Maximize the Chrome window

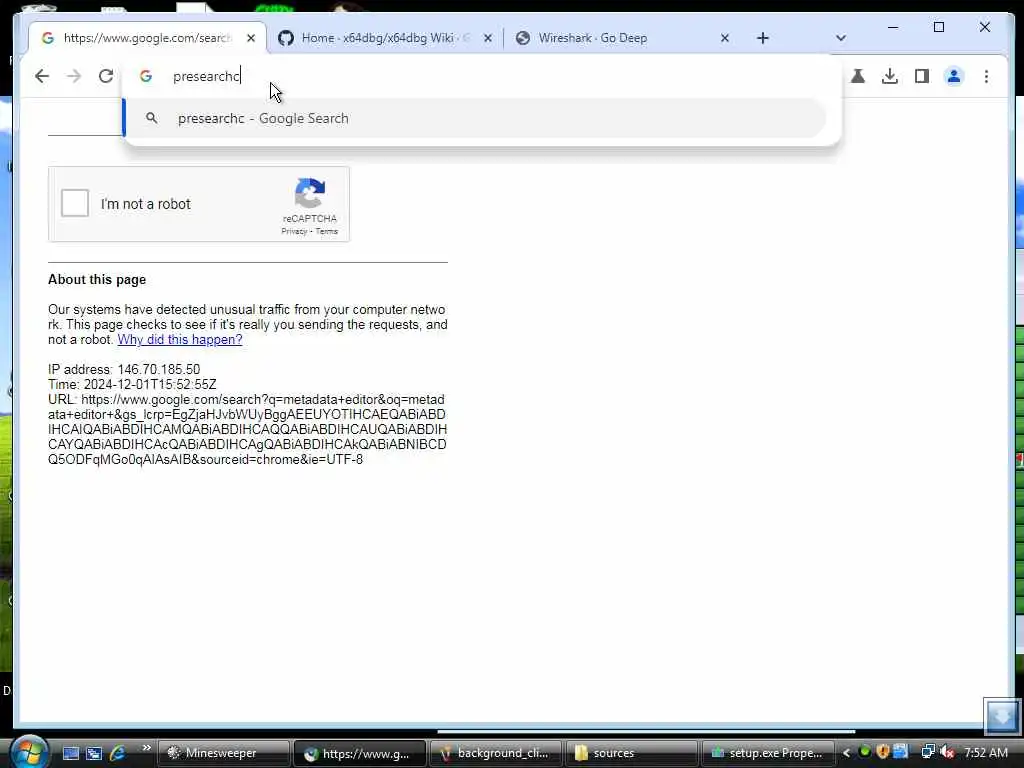[x=938, y=27]
